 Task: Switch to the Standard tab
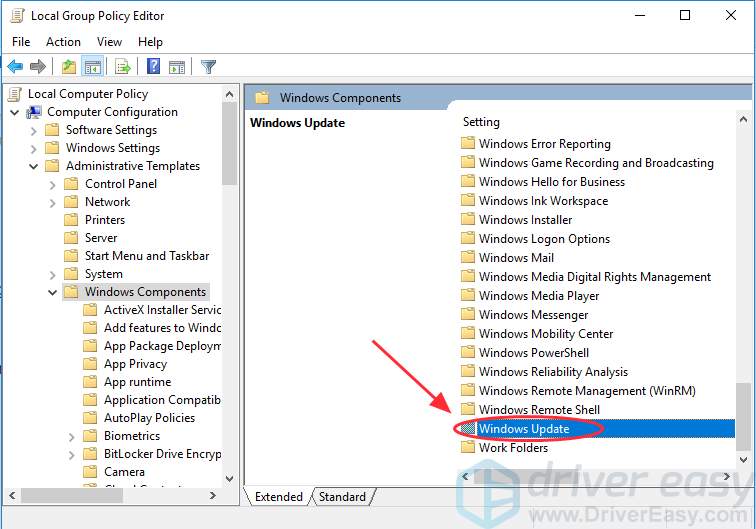coord(342,496)
